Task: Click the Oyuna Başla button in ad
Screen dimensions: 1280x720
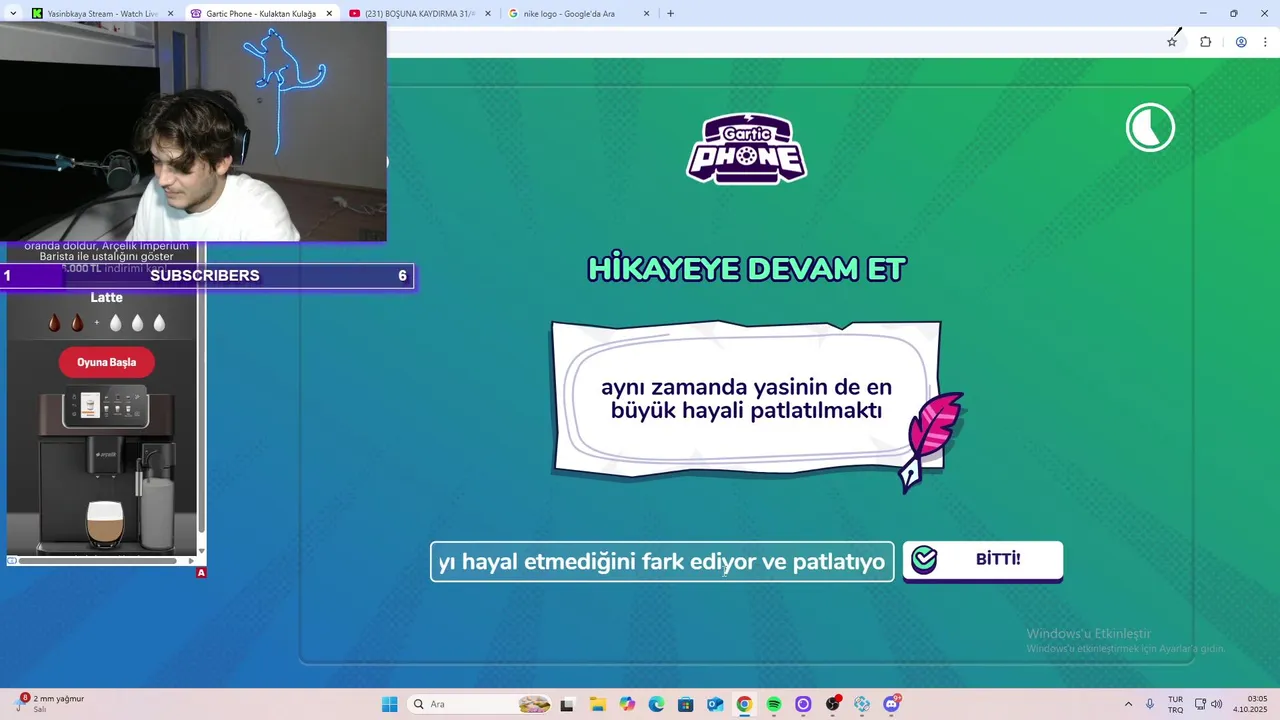Action: pyautogui.click(x=107, y=362)
